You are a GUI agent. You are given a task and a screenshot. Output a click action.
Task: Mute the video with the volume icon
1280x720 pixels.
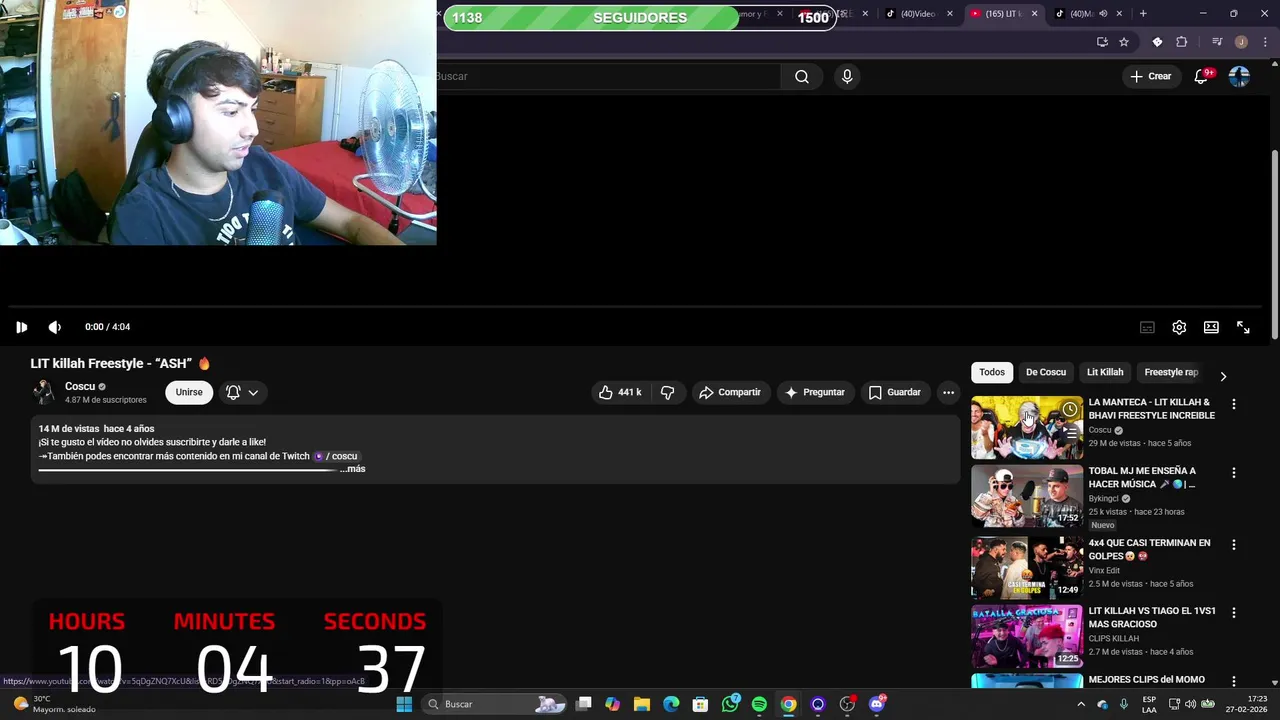click(x=55, y=327)
